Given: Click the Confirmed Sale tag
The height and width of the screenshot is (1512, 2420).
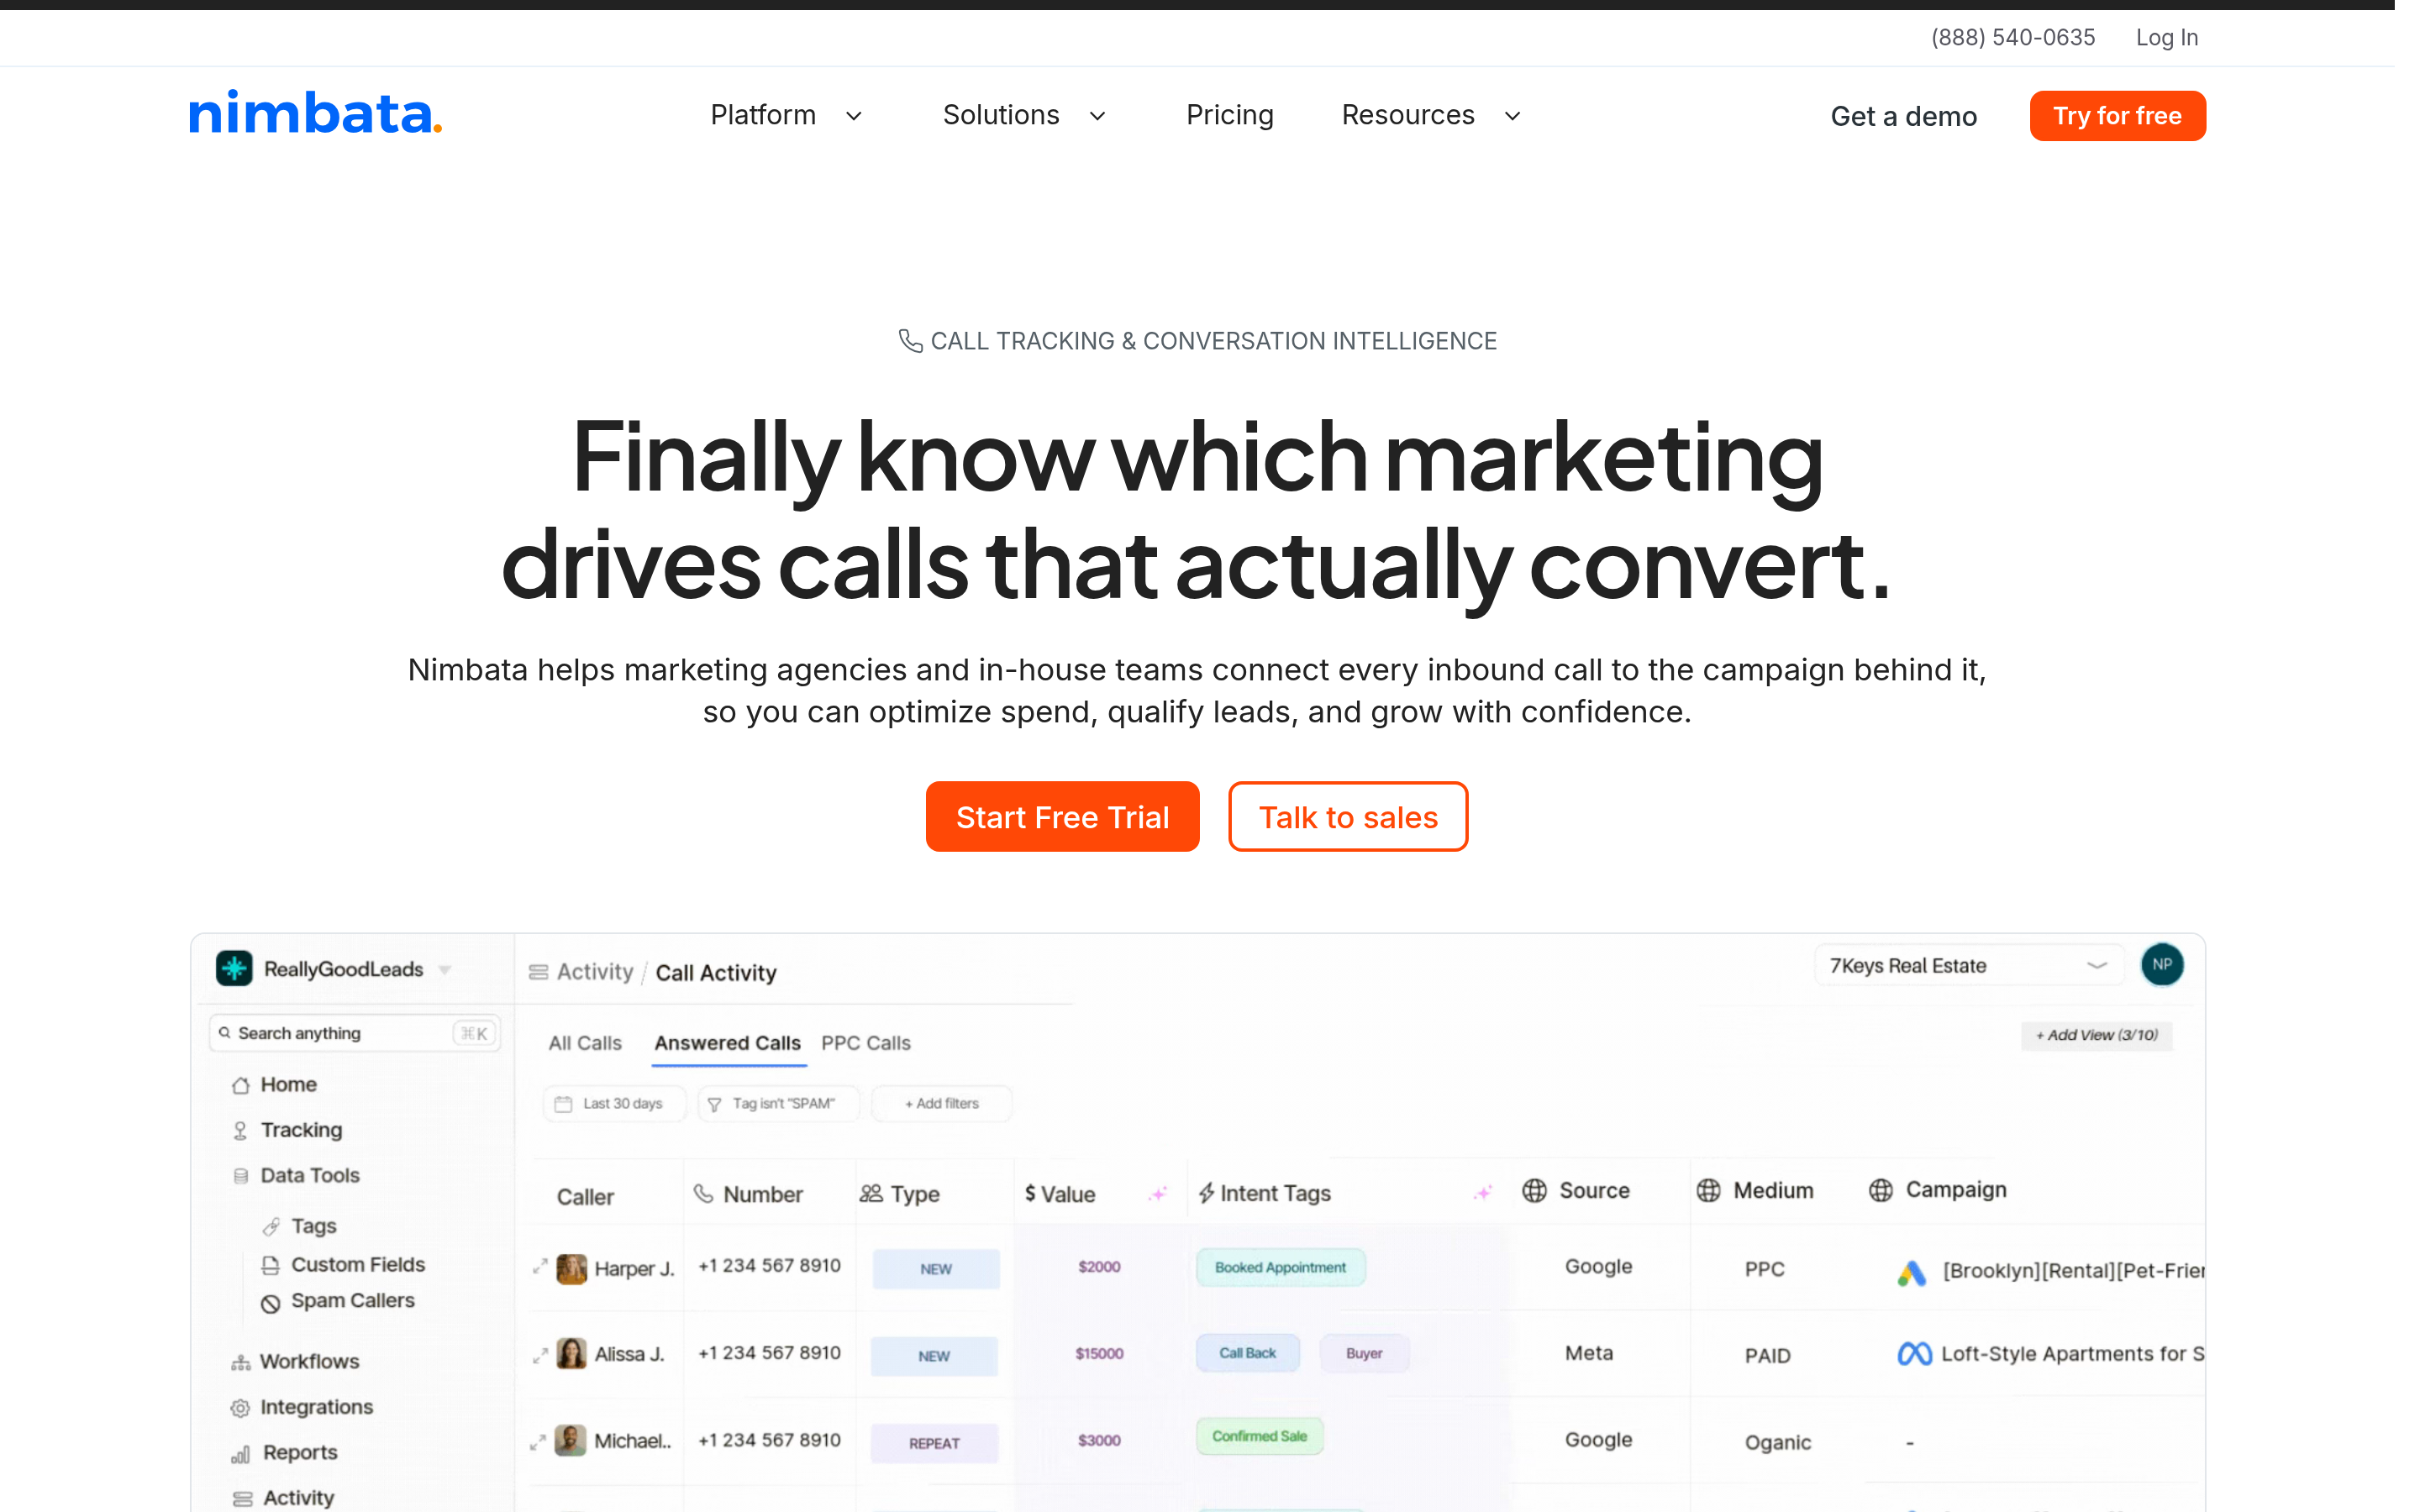Looking at the screenshot, I should click(x=1259, y=1436).
